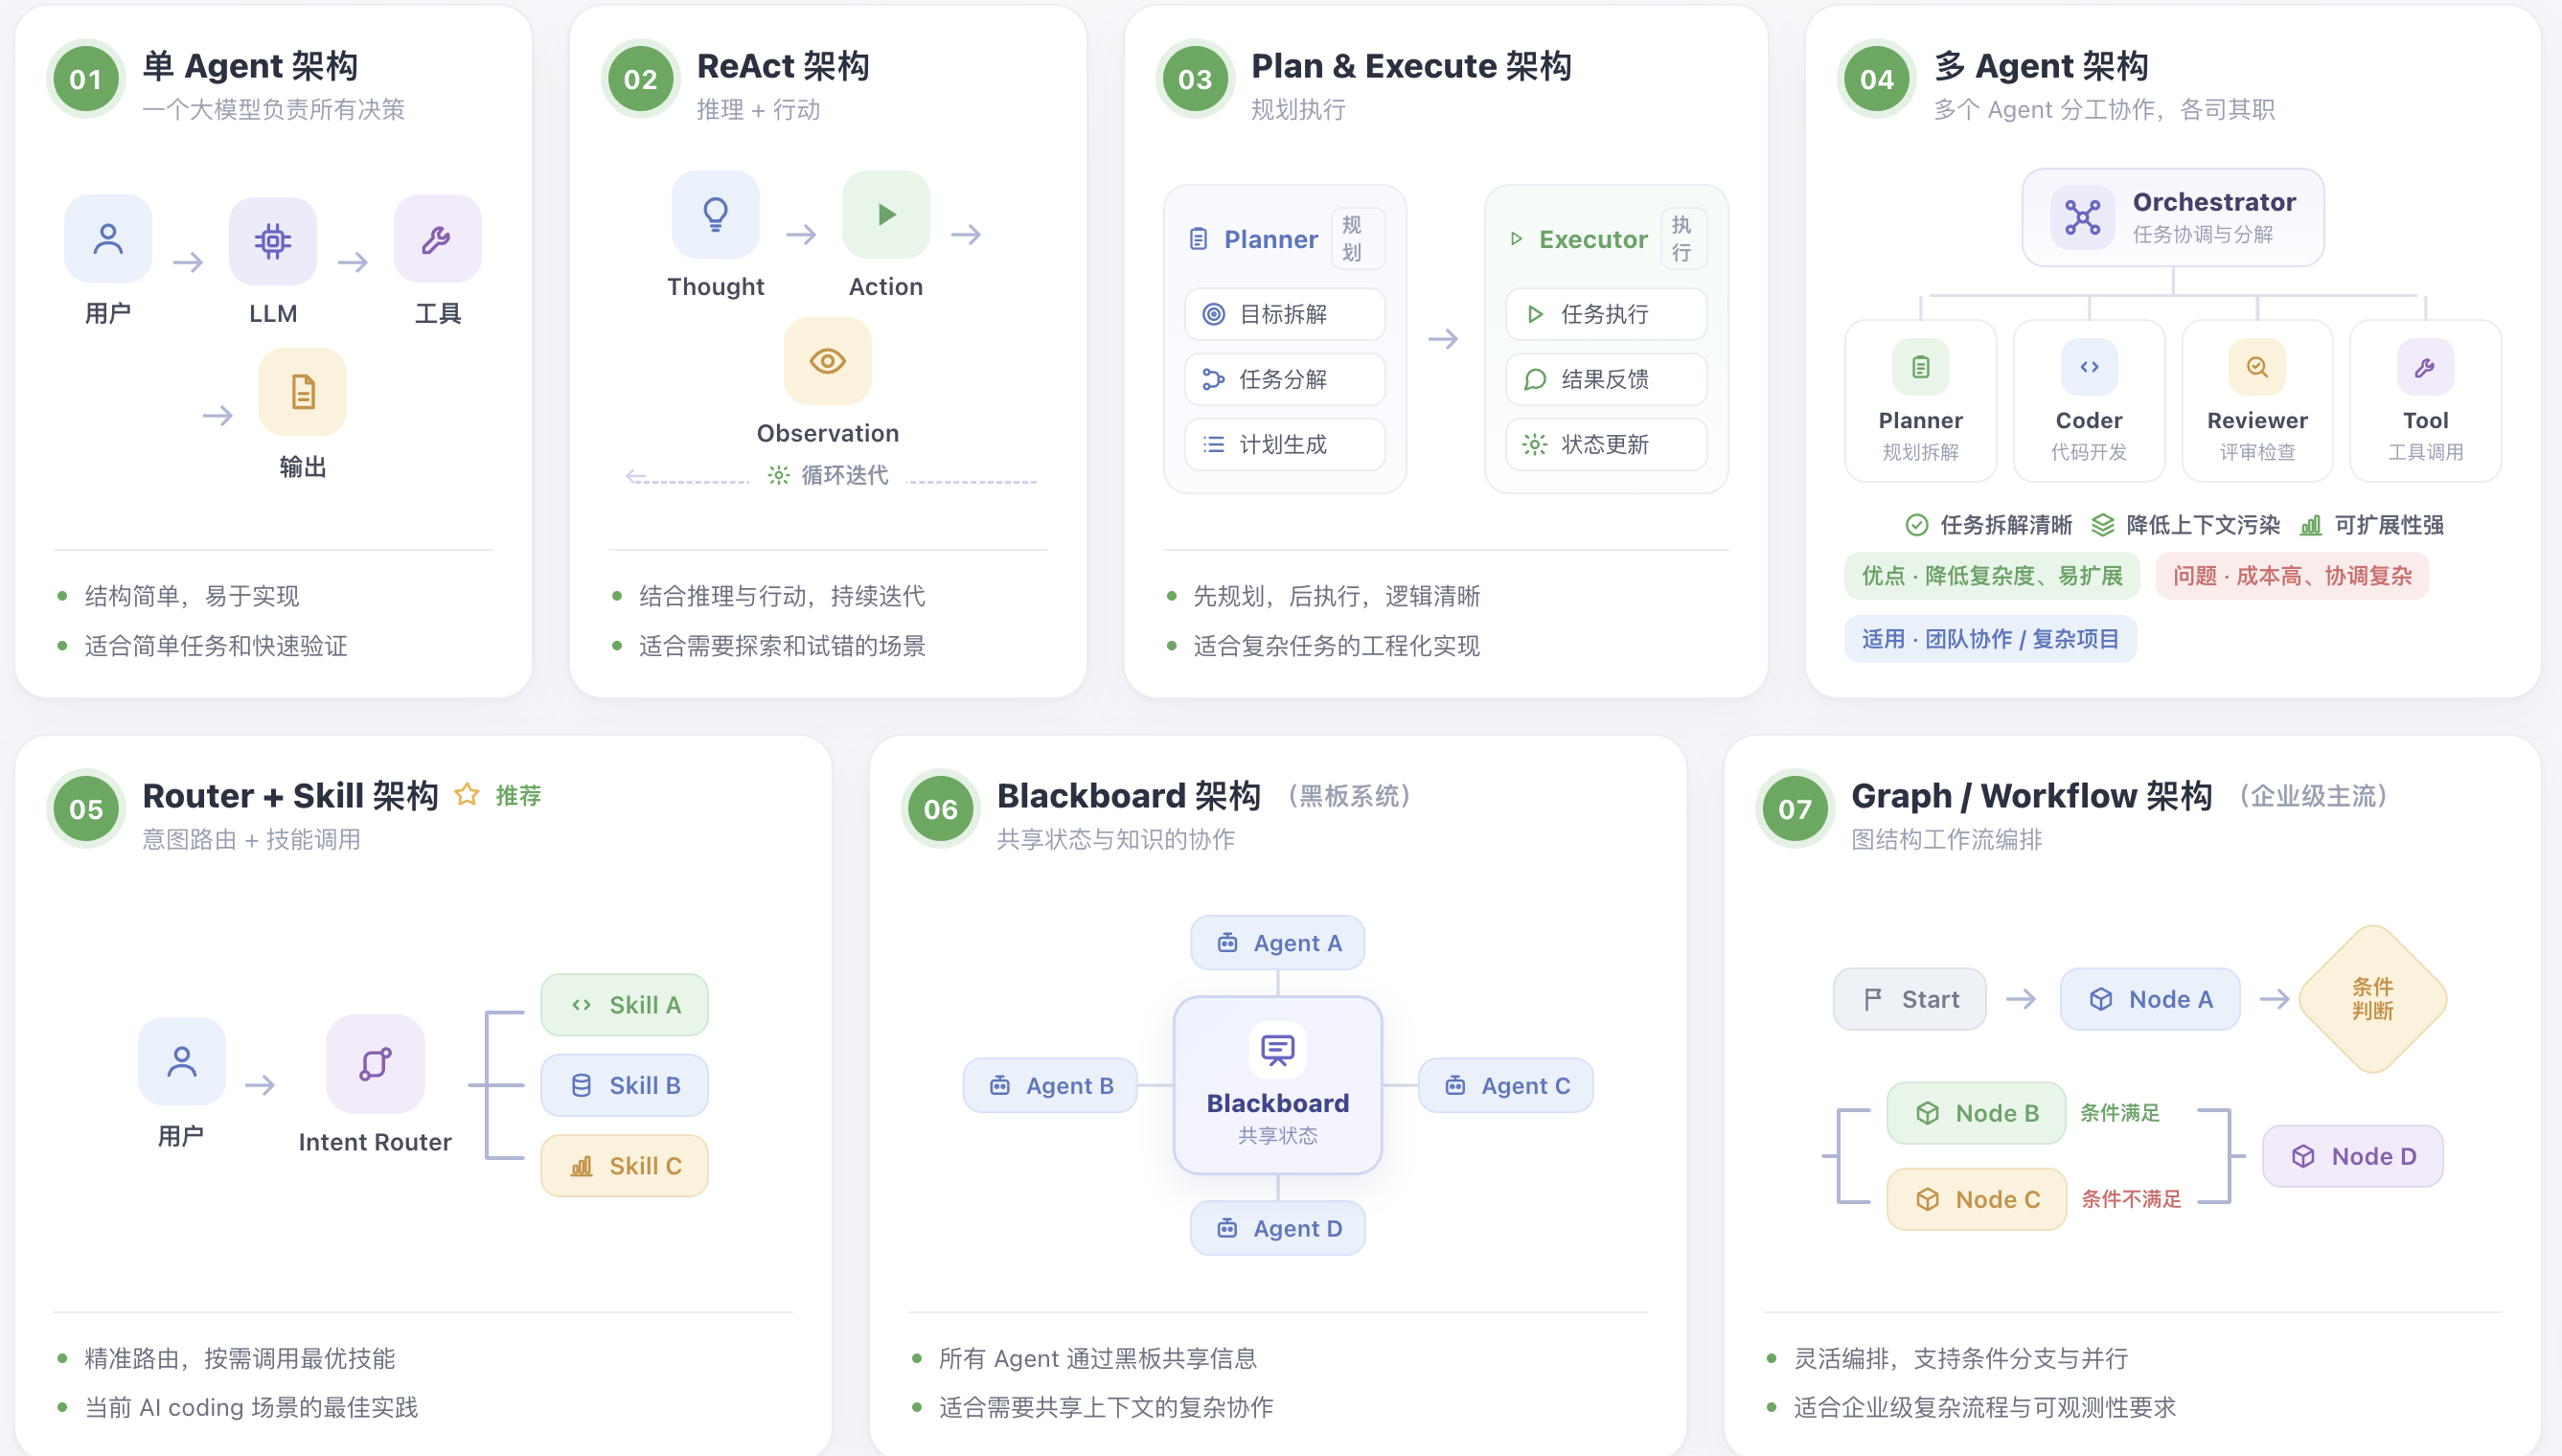Screen dimensions: 2562x1456
Task: Click the 结果反馈 item under Executor
Action: coord(1606,379)
